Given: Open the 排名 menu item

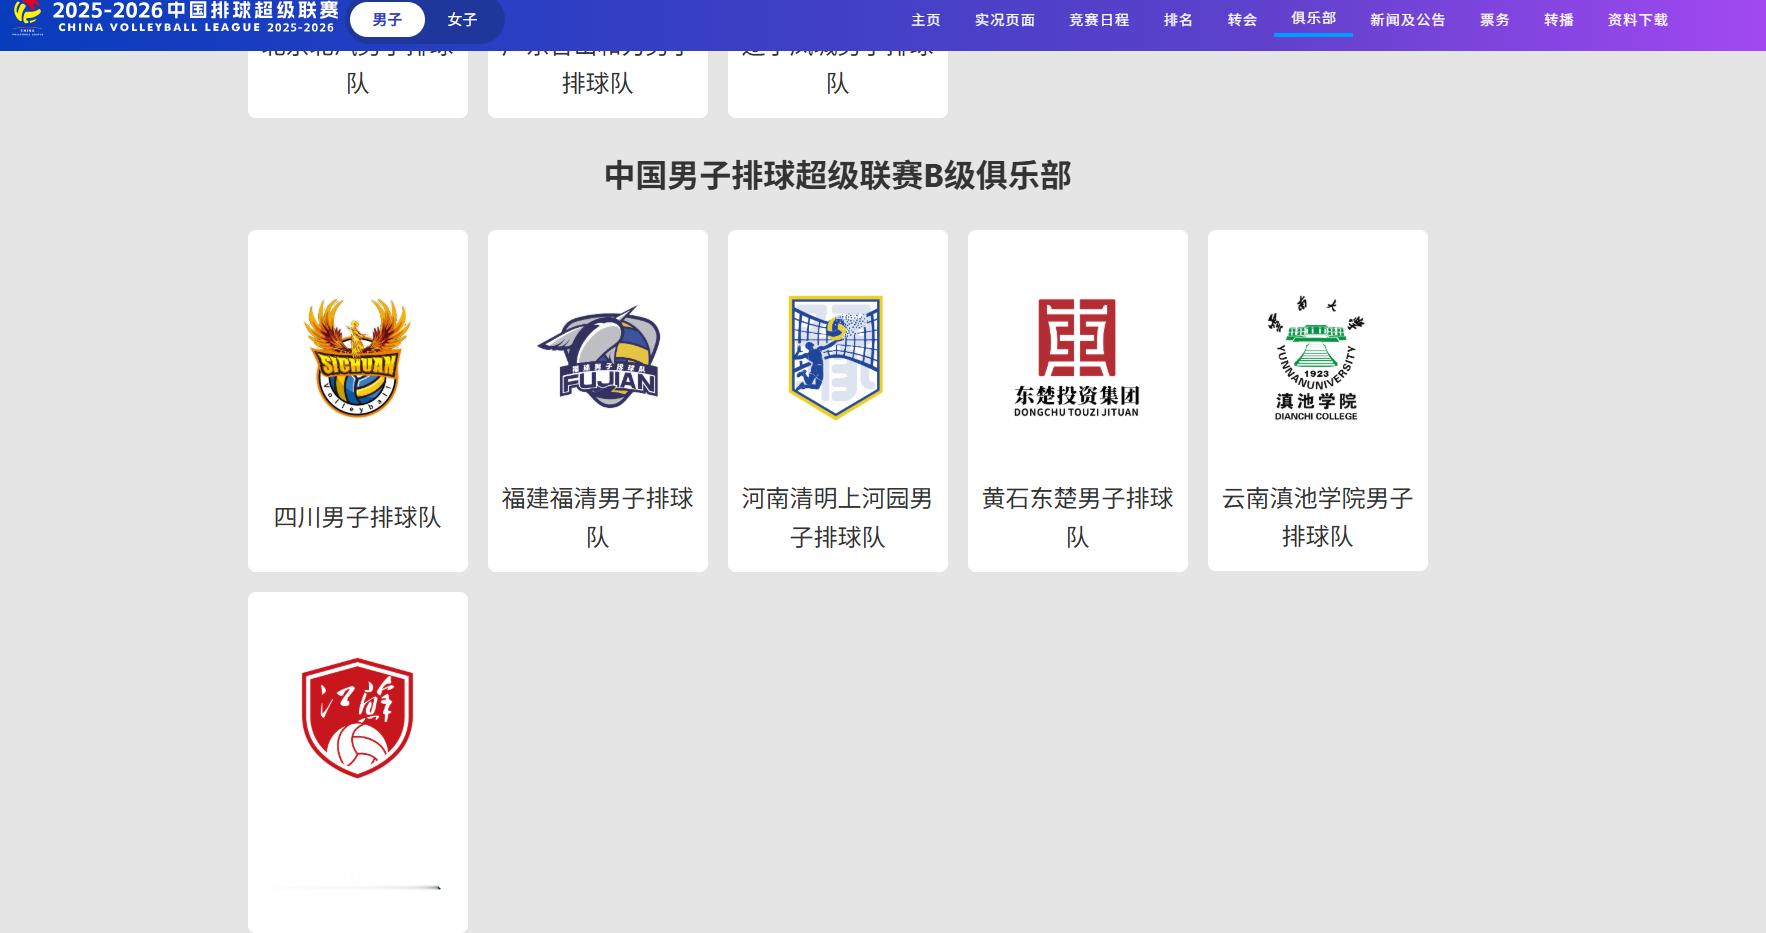Looking at the screenshot, I should [1178, 20].
